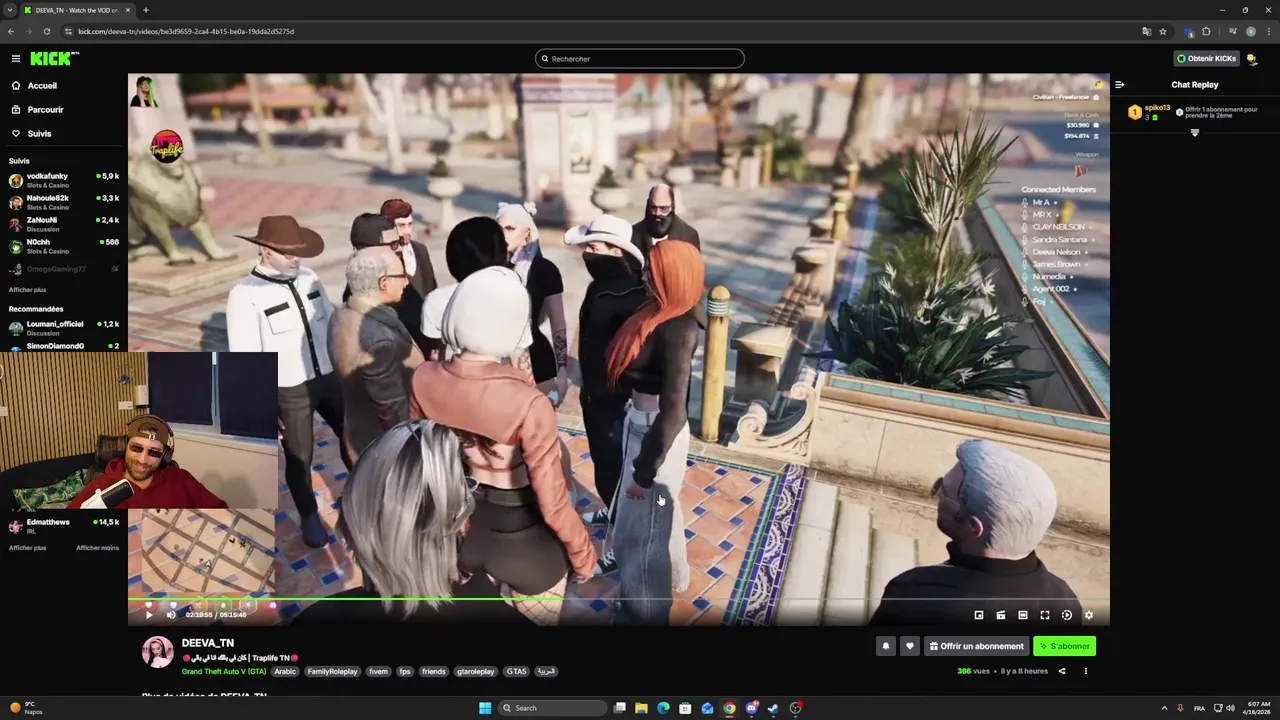This screenshot has width=1280, height=720.
Task: Share the video
Action: coord(1062,671)
